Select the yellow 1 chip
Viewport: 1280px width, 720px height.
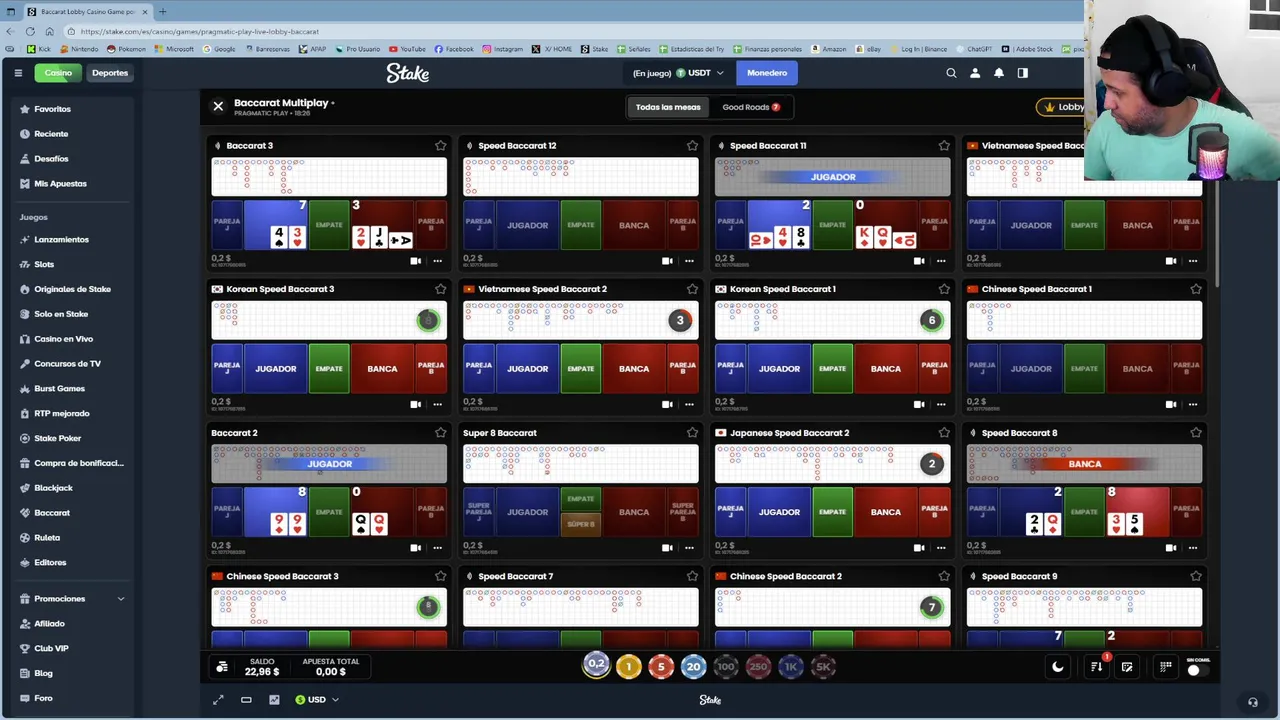[629, 667]
